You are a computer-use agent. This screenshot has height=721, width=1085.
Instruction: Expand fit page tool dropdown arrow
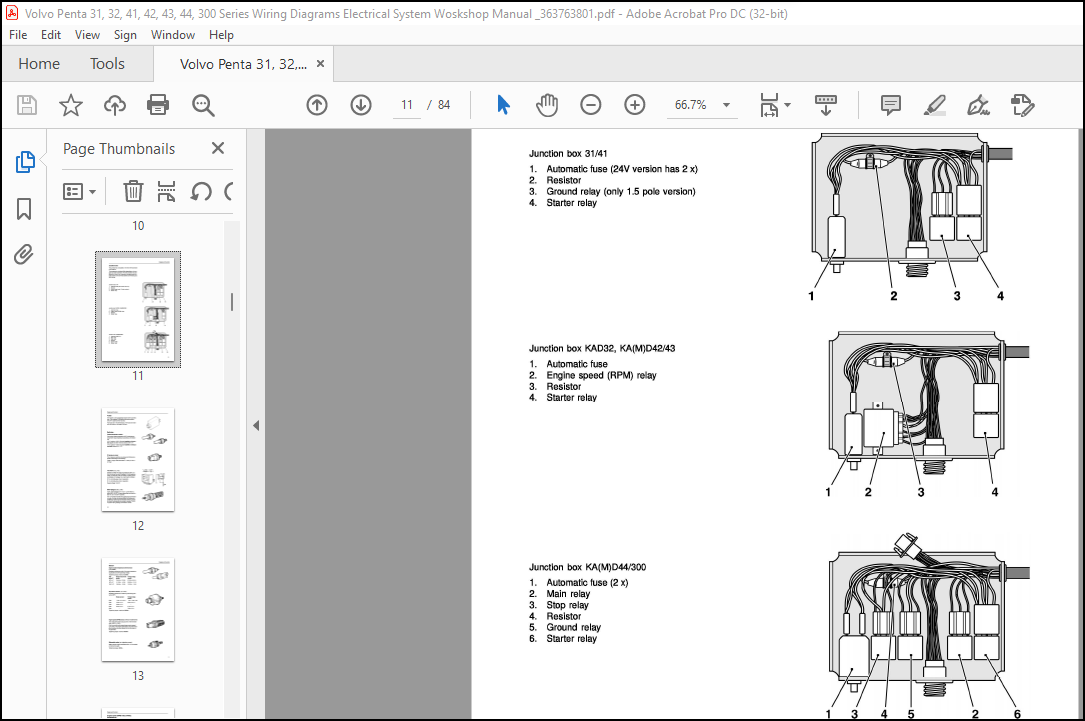tap(787, 105)
